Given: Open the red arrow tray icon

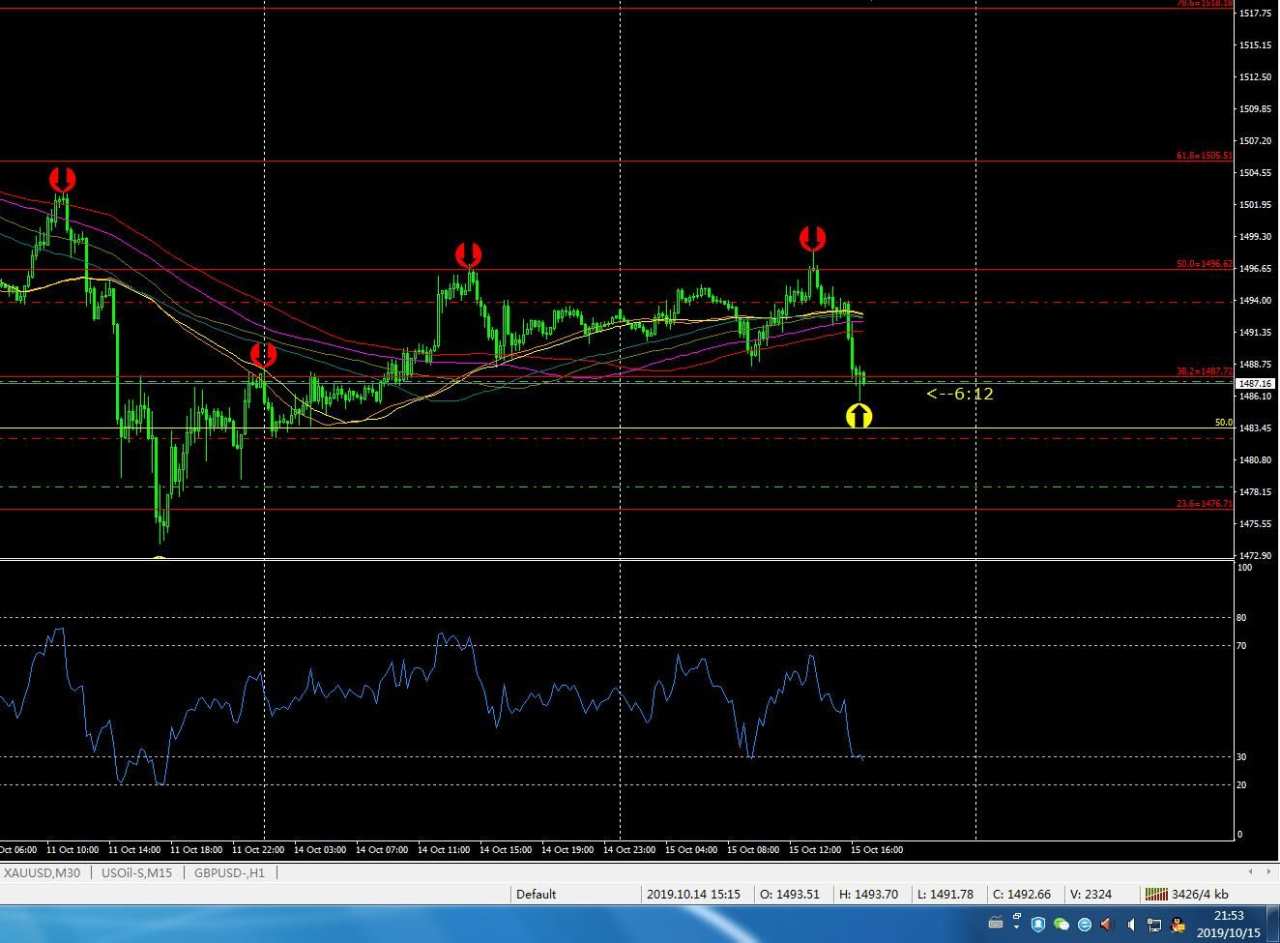Looking at the screenshot, I should click(1106, 924).
